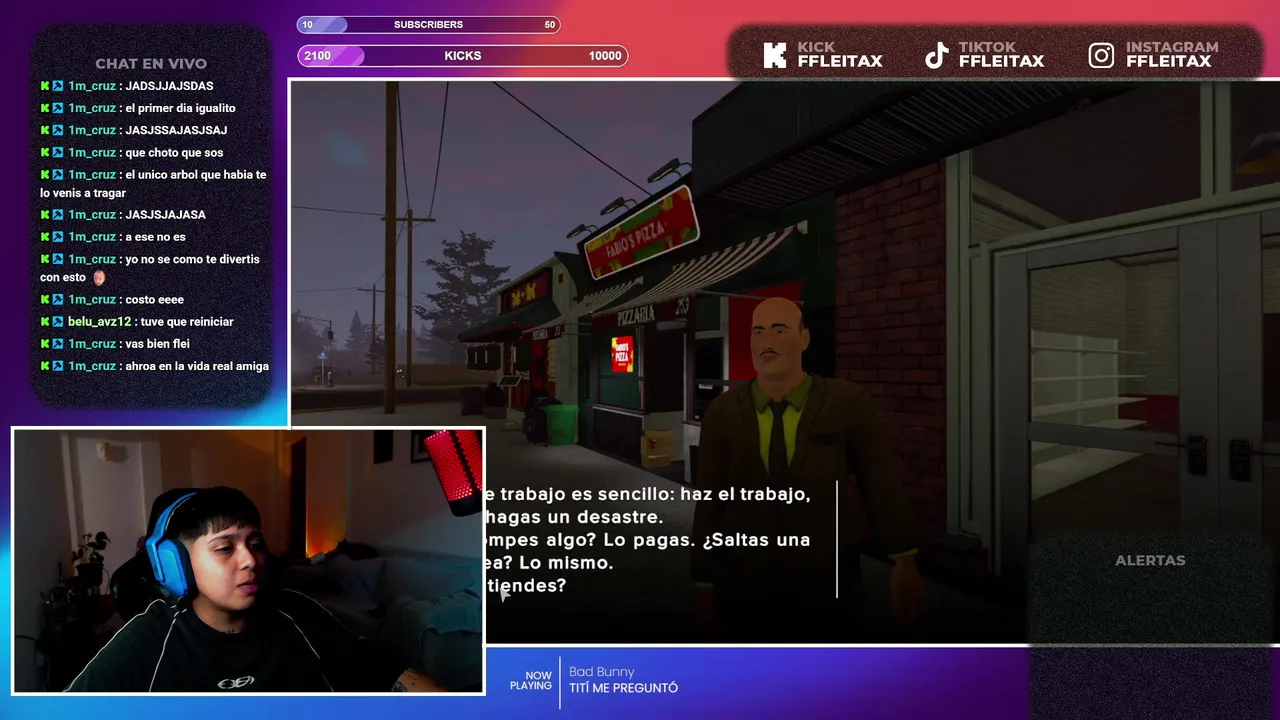The height and width of the screenshot is (720, 1280).
Task: Click Kick badge beside belu_avz12
Action: (x=45, y=322)
